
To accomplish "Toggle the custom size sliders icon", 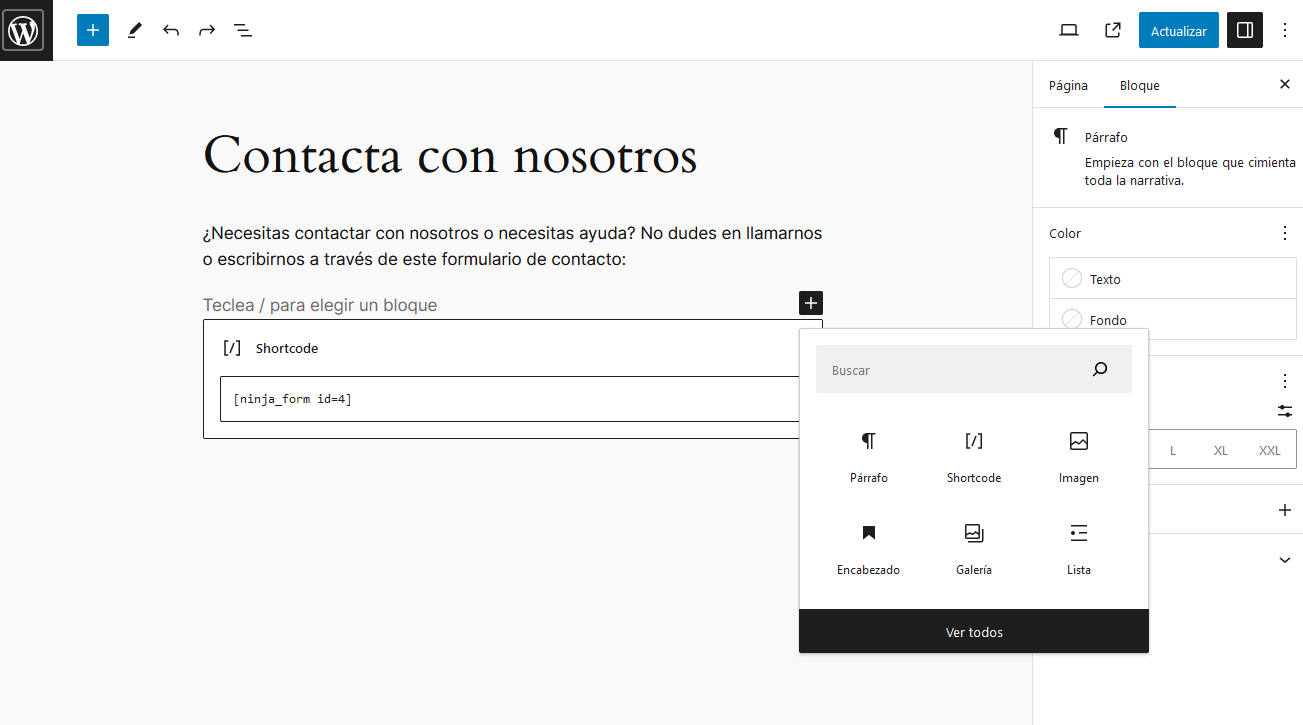I will click(1285, 411).
